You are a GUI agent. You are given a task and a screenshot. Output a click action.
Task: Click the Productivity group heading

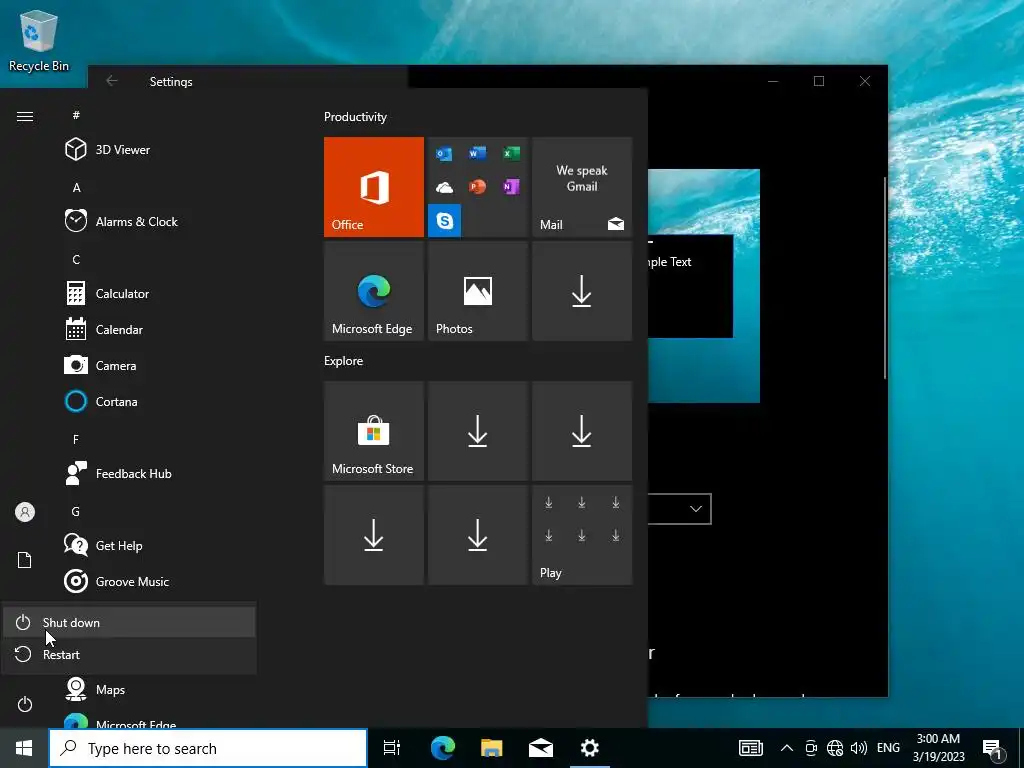point(355,117)
